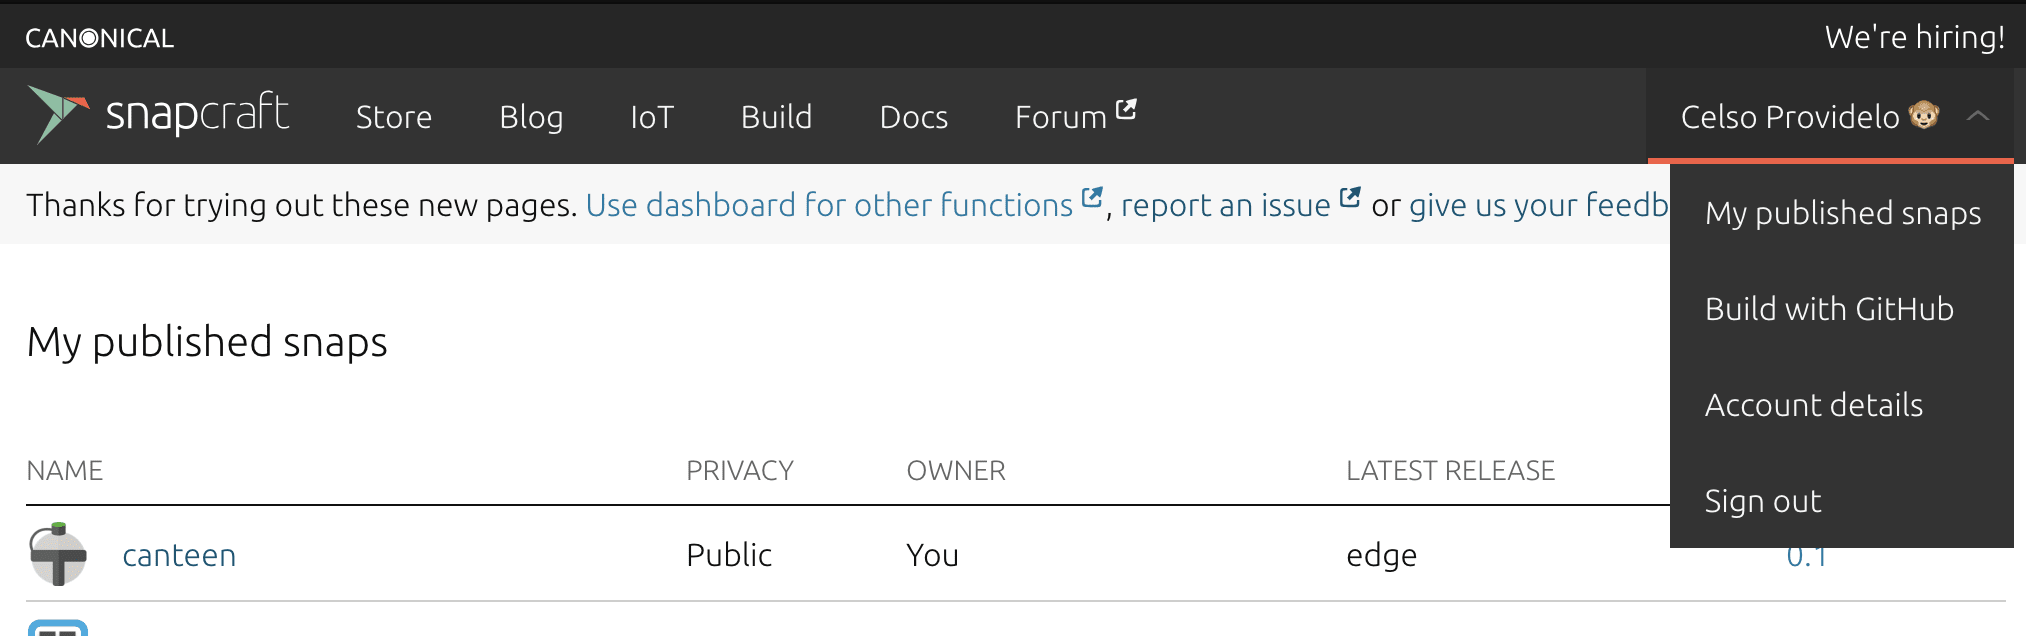The width and height of the screenshot is (2026, 636).
Task: Go to the Blog page
Action: (x=531, y=117)
